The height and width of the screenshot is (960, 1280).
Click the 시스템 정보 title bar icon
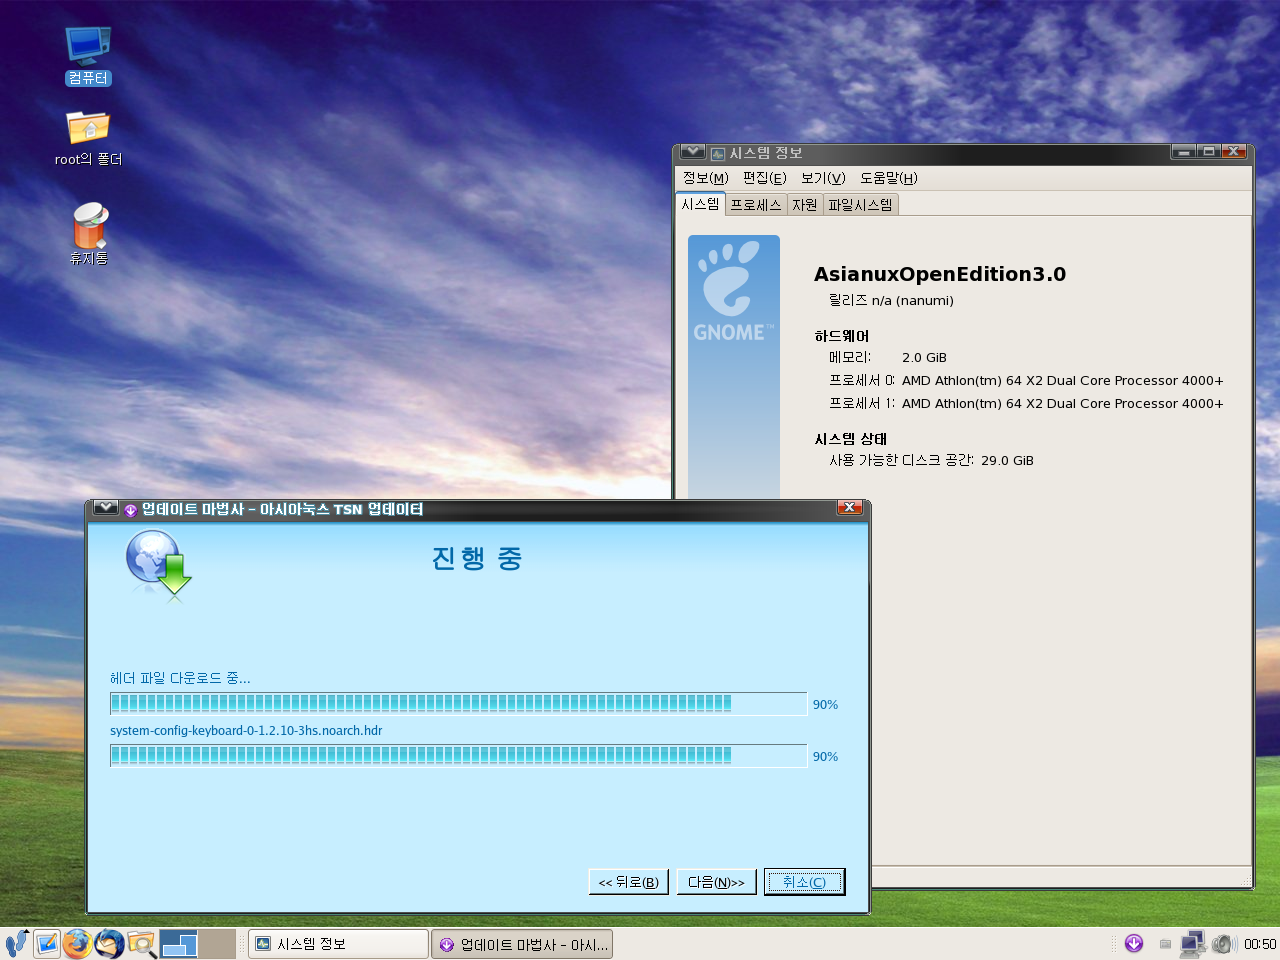pos(718,153)
